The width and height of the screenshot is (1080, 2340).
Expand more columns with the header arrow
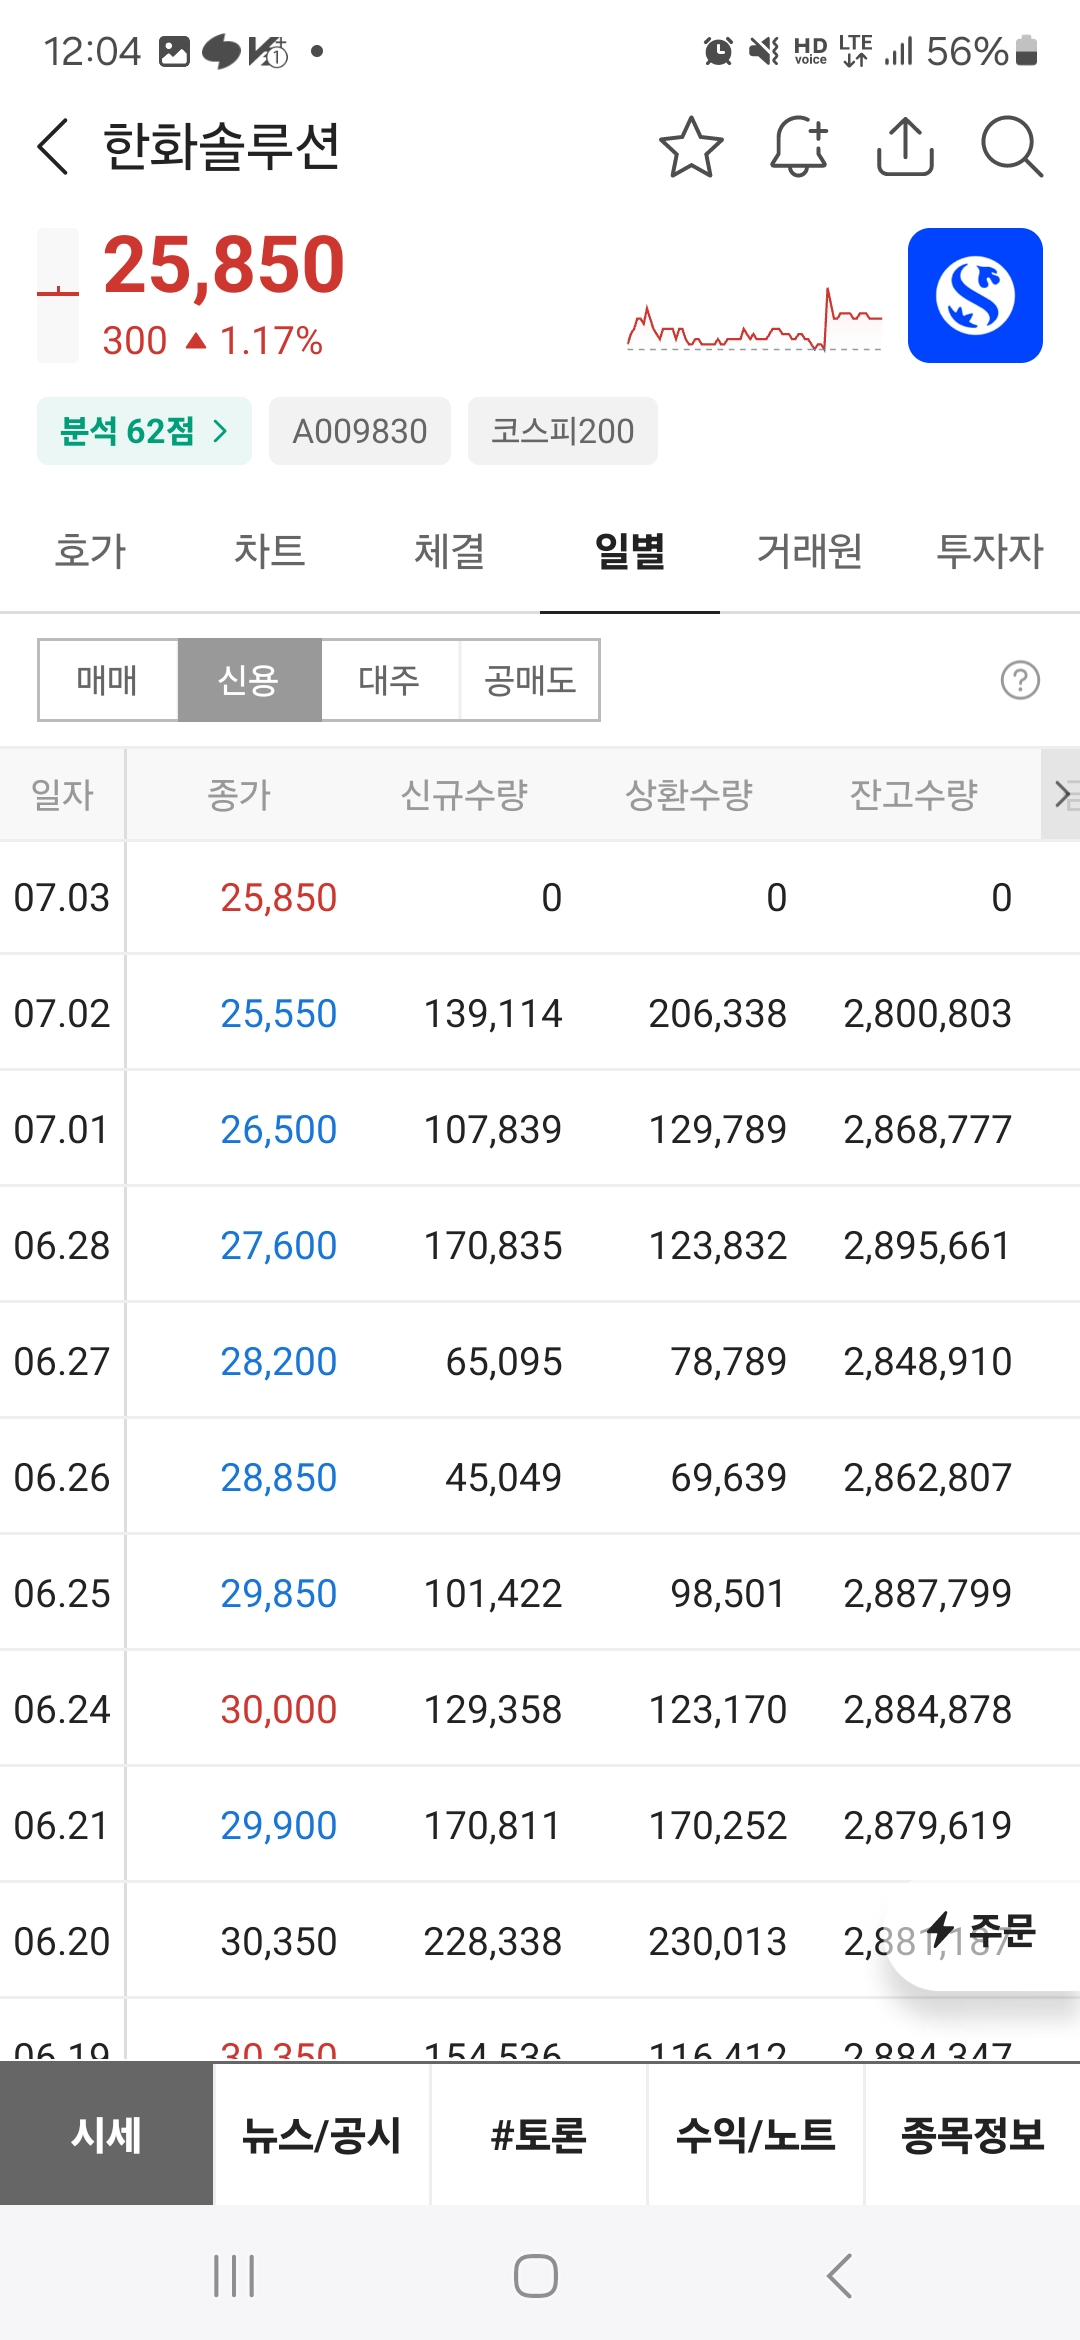point(1061,795)
